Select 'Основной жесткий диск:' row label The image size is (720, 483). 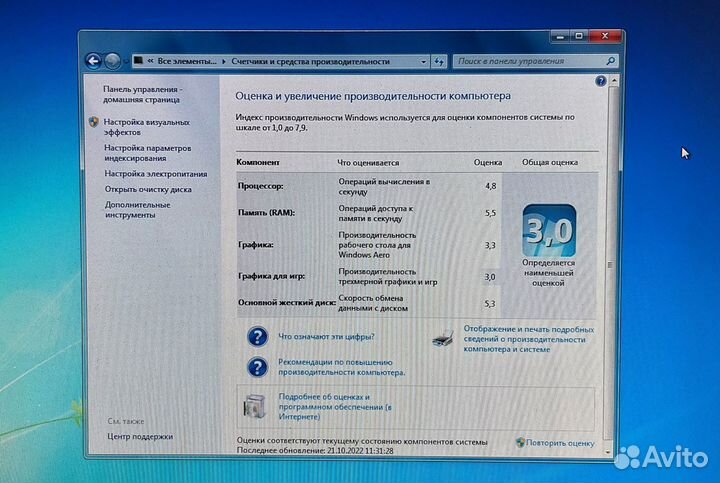(287, 303)
